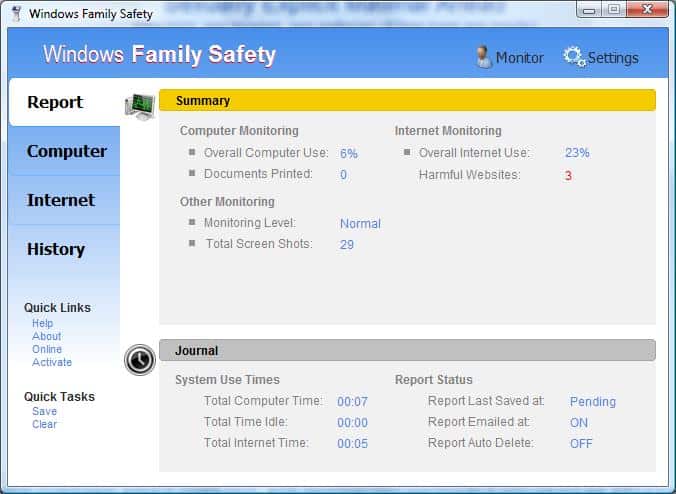676x494 pixels.
Task: Save the report via Quick Tasks
Action: point(44,411)
